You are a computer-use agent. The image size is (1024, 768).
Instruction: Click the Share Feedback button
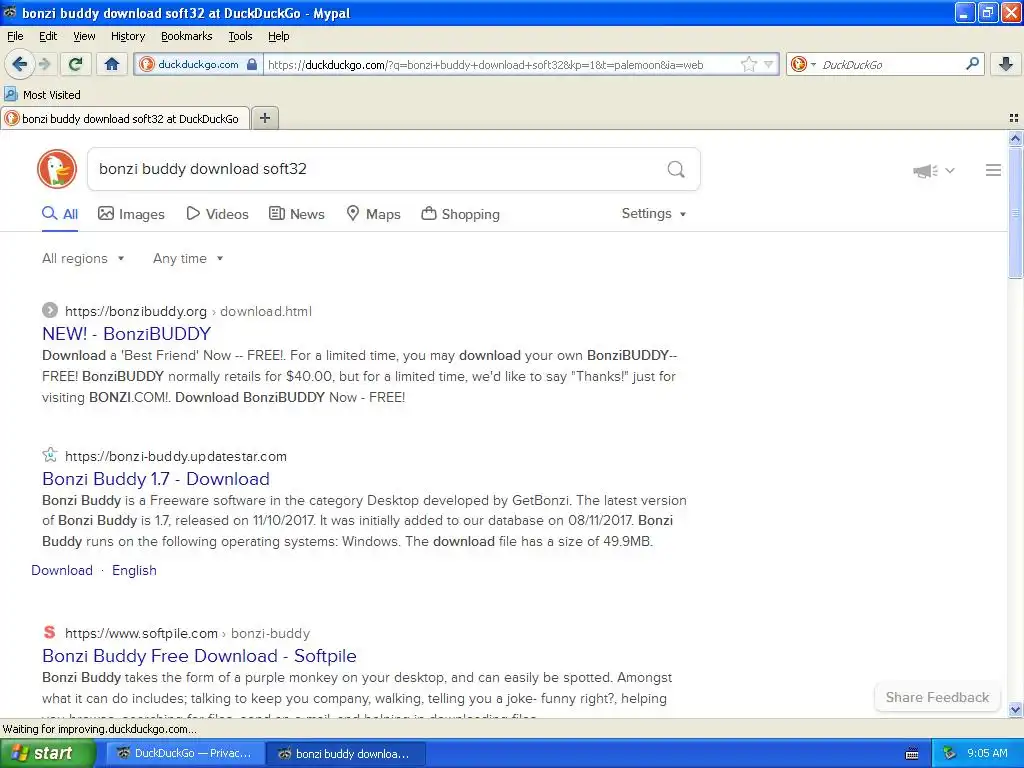[937, 697]
